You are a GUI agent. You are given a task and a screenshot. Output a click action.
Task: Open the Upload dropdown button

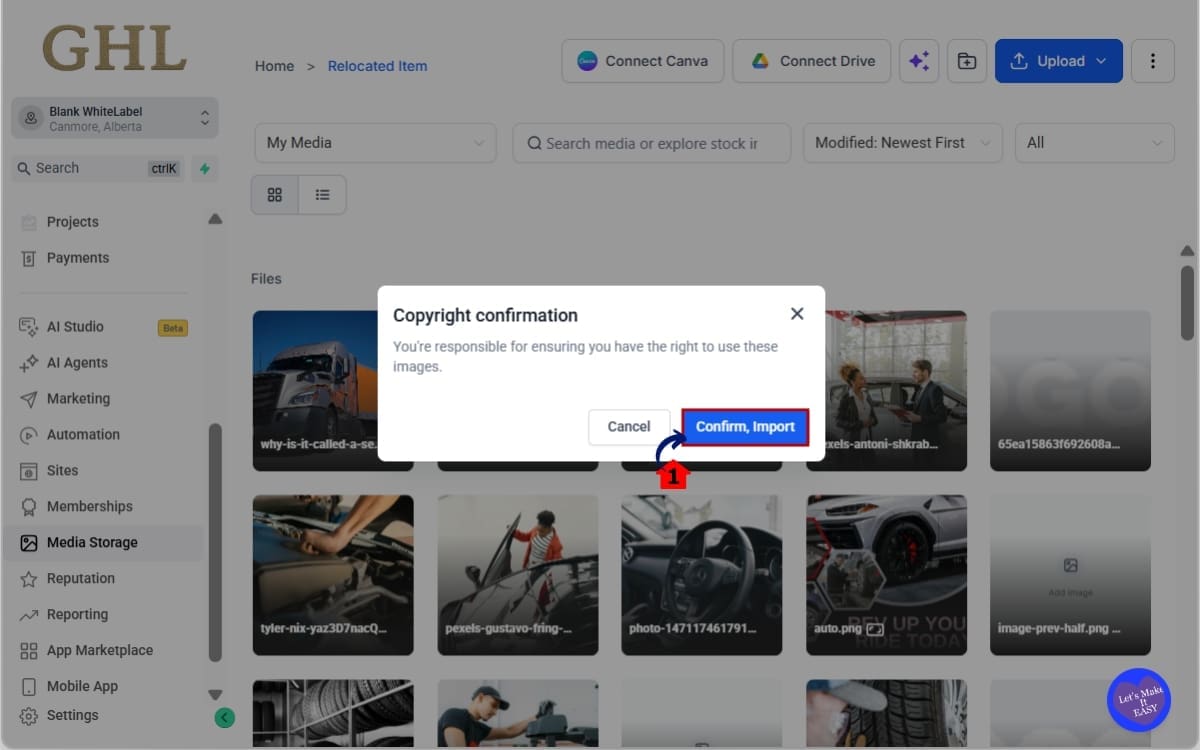click(1059, 61)
